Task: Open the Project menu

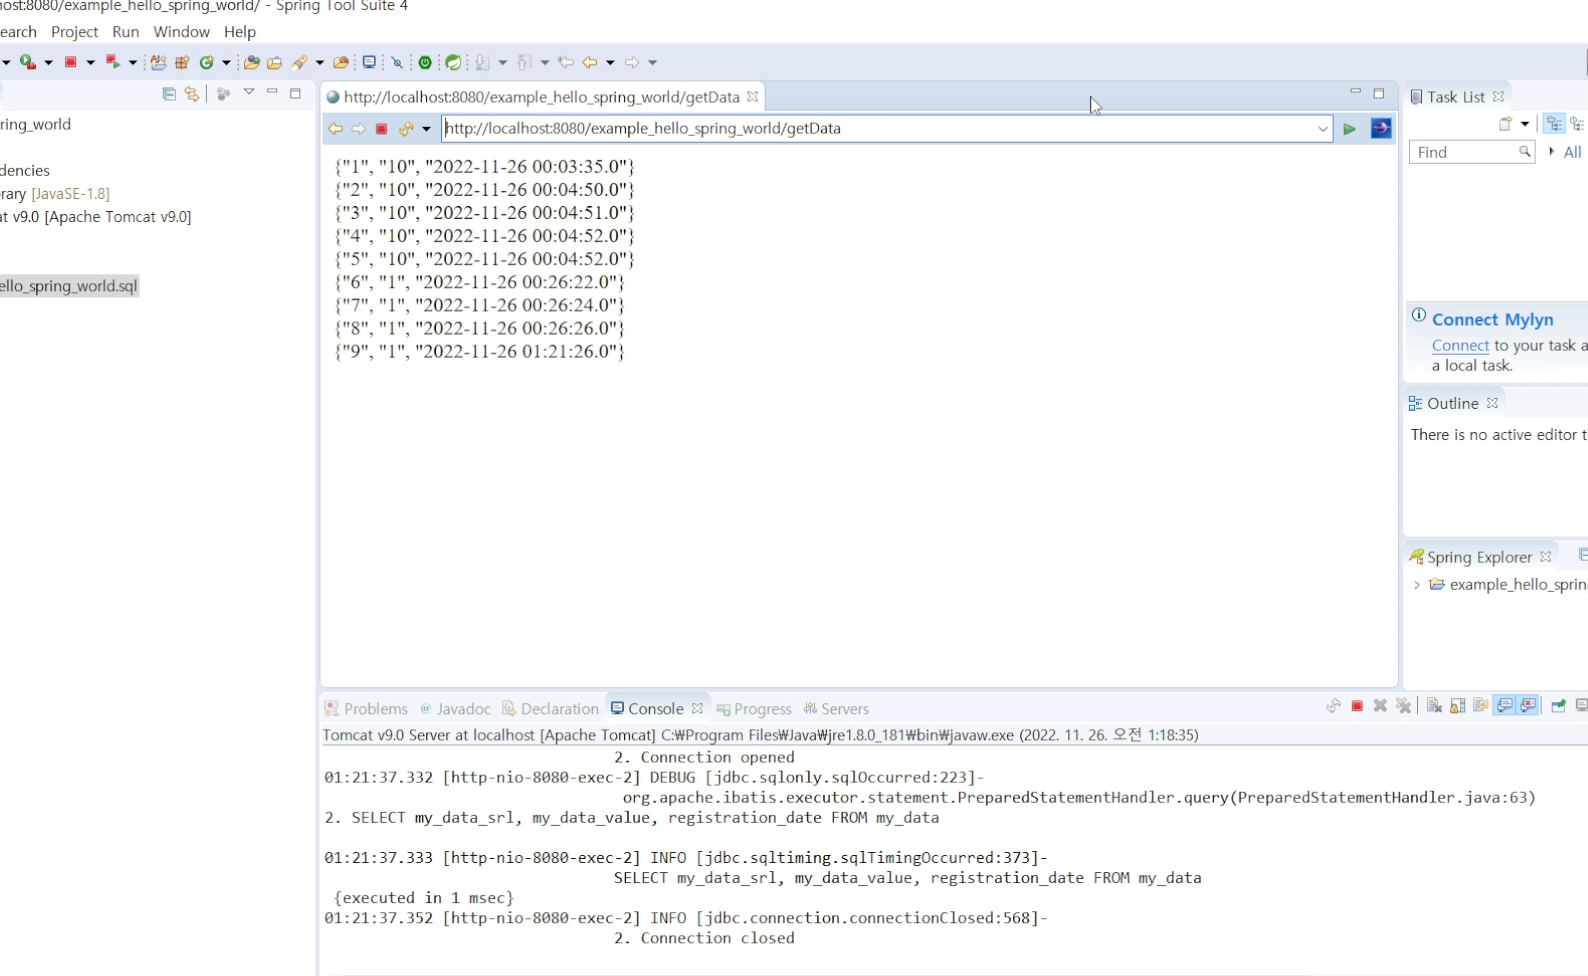Action: click(x=75, y=32)
